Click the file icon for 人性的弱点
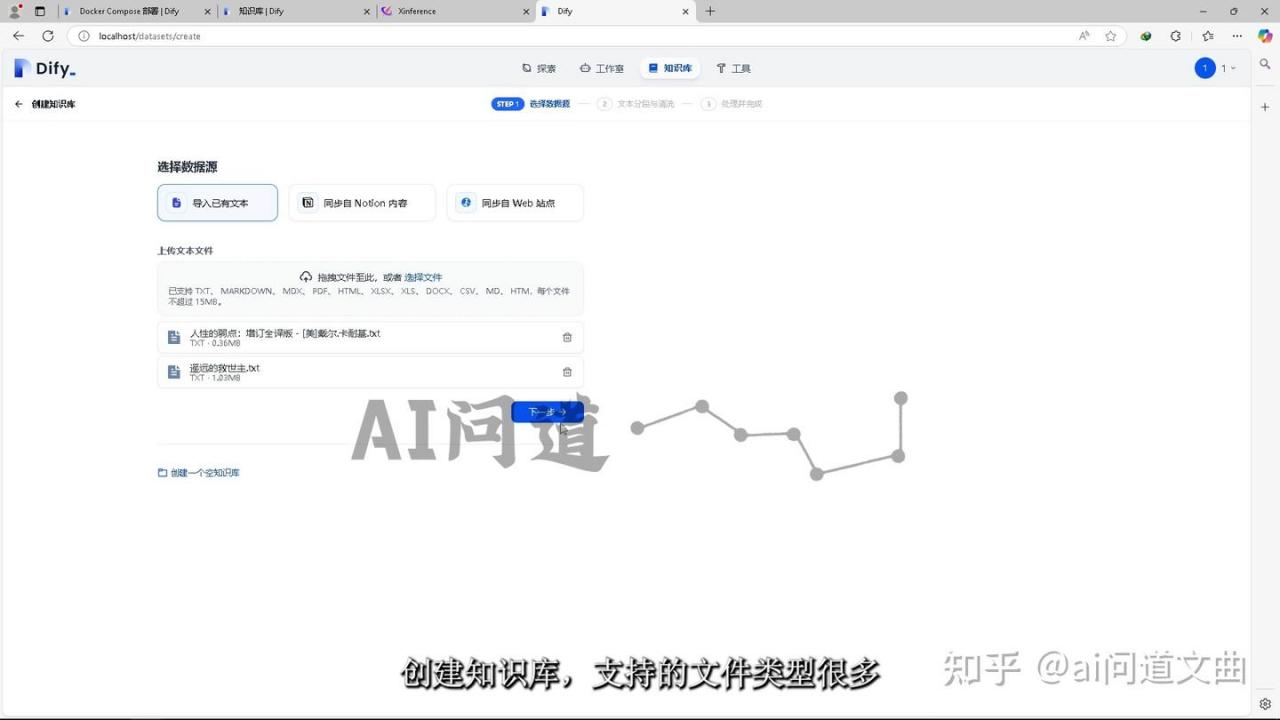1280x720 pixels. (x=174, y=337)
